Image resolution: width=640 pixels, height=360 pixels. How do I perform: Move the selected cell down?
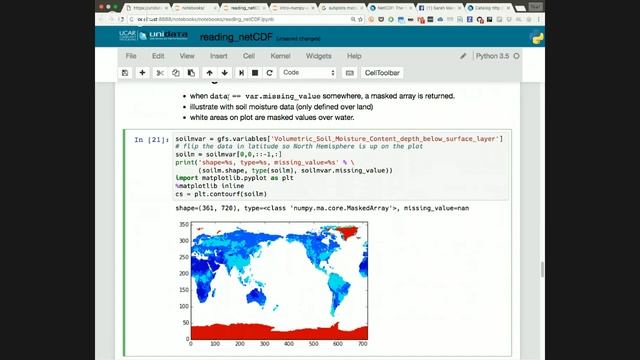[224, 73]
